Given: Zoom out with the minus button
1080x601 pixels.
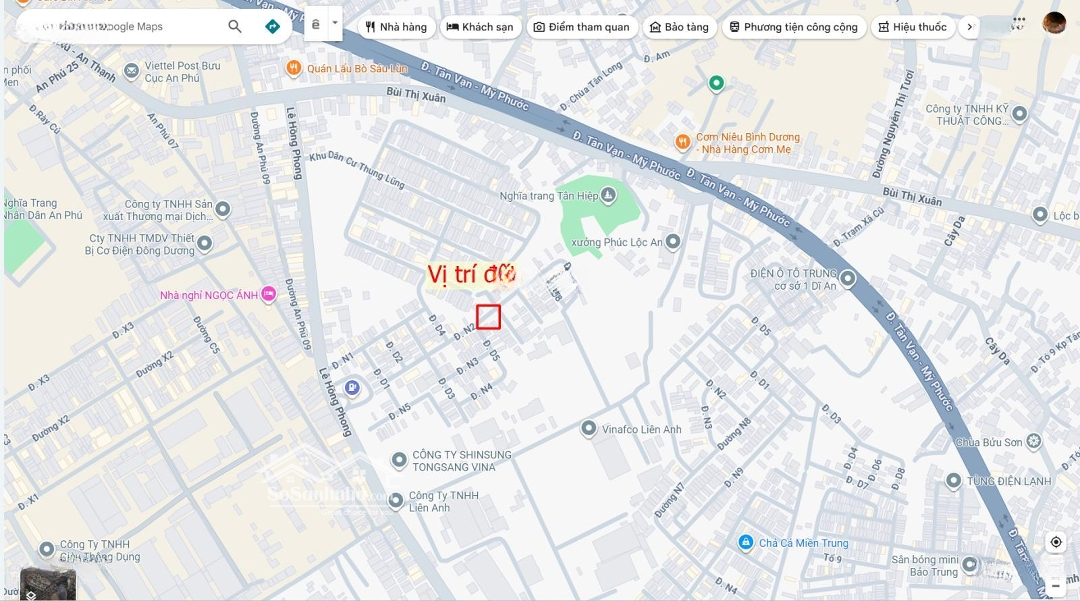Looking at the screenshot, I should click(x=1056, y=585).
